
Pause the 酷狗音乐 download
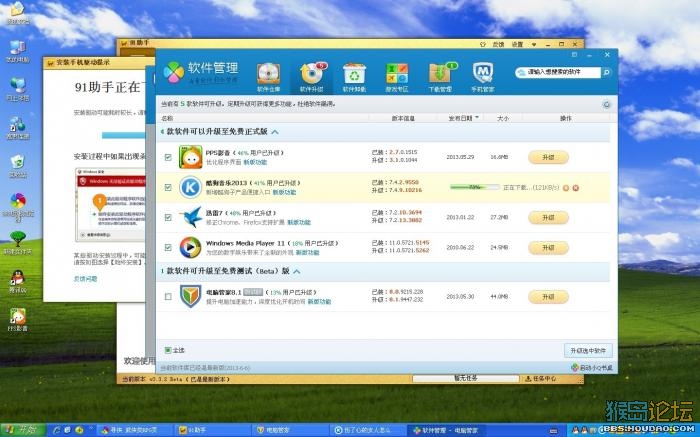point(566,188)
